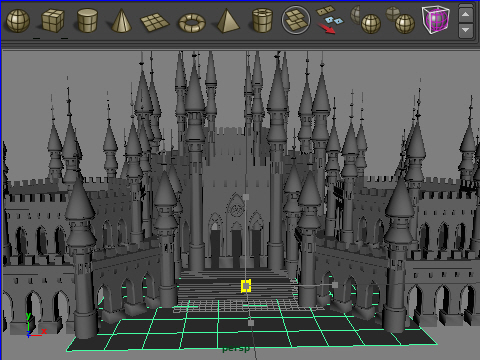Add a polygon cylinder from the shelf
The image size is (480, 360).
click(87, 21)
